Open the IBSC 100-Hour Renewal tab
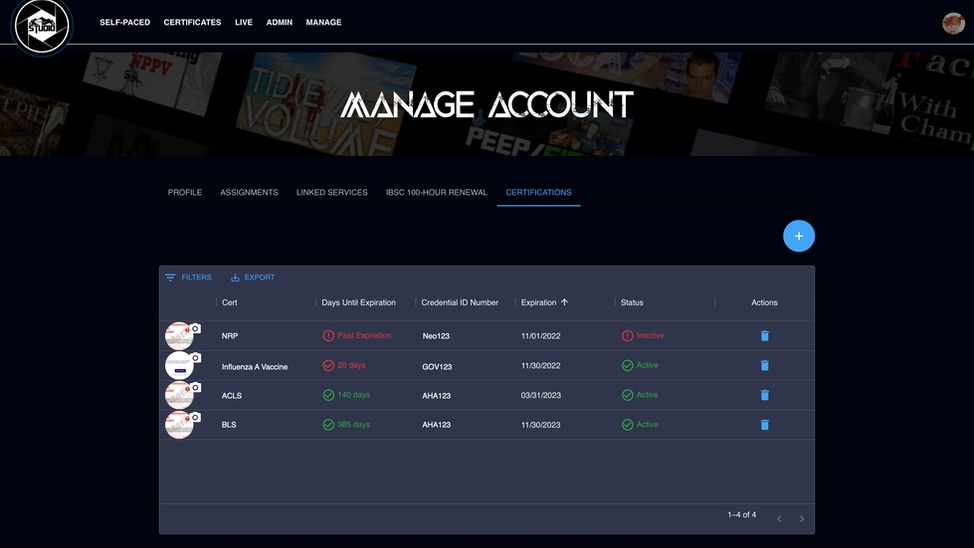 (437, 193)
